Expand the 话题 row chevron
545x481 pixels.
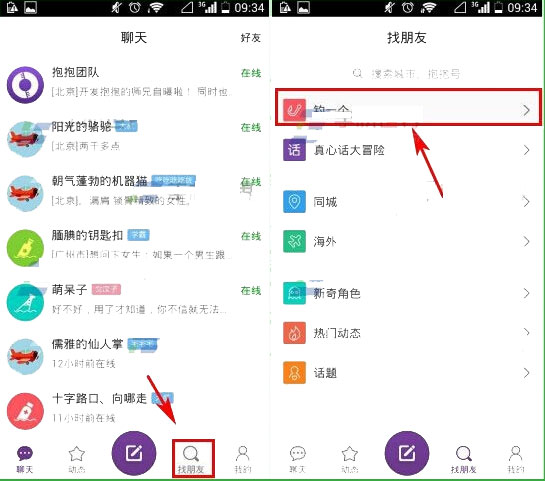click(527, 373)
